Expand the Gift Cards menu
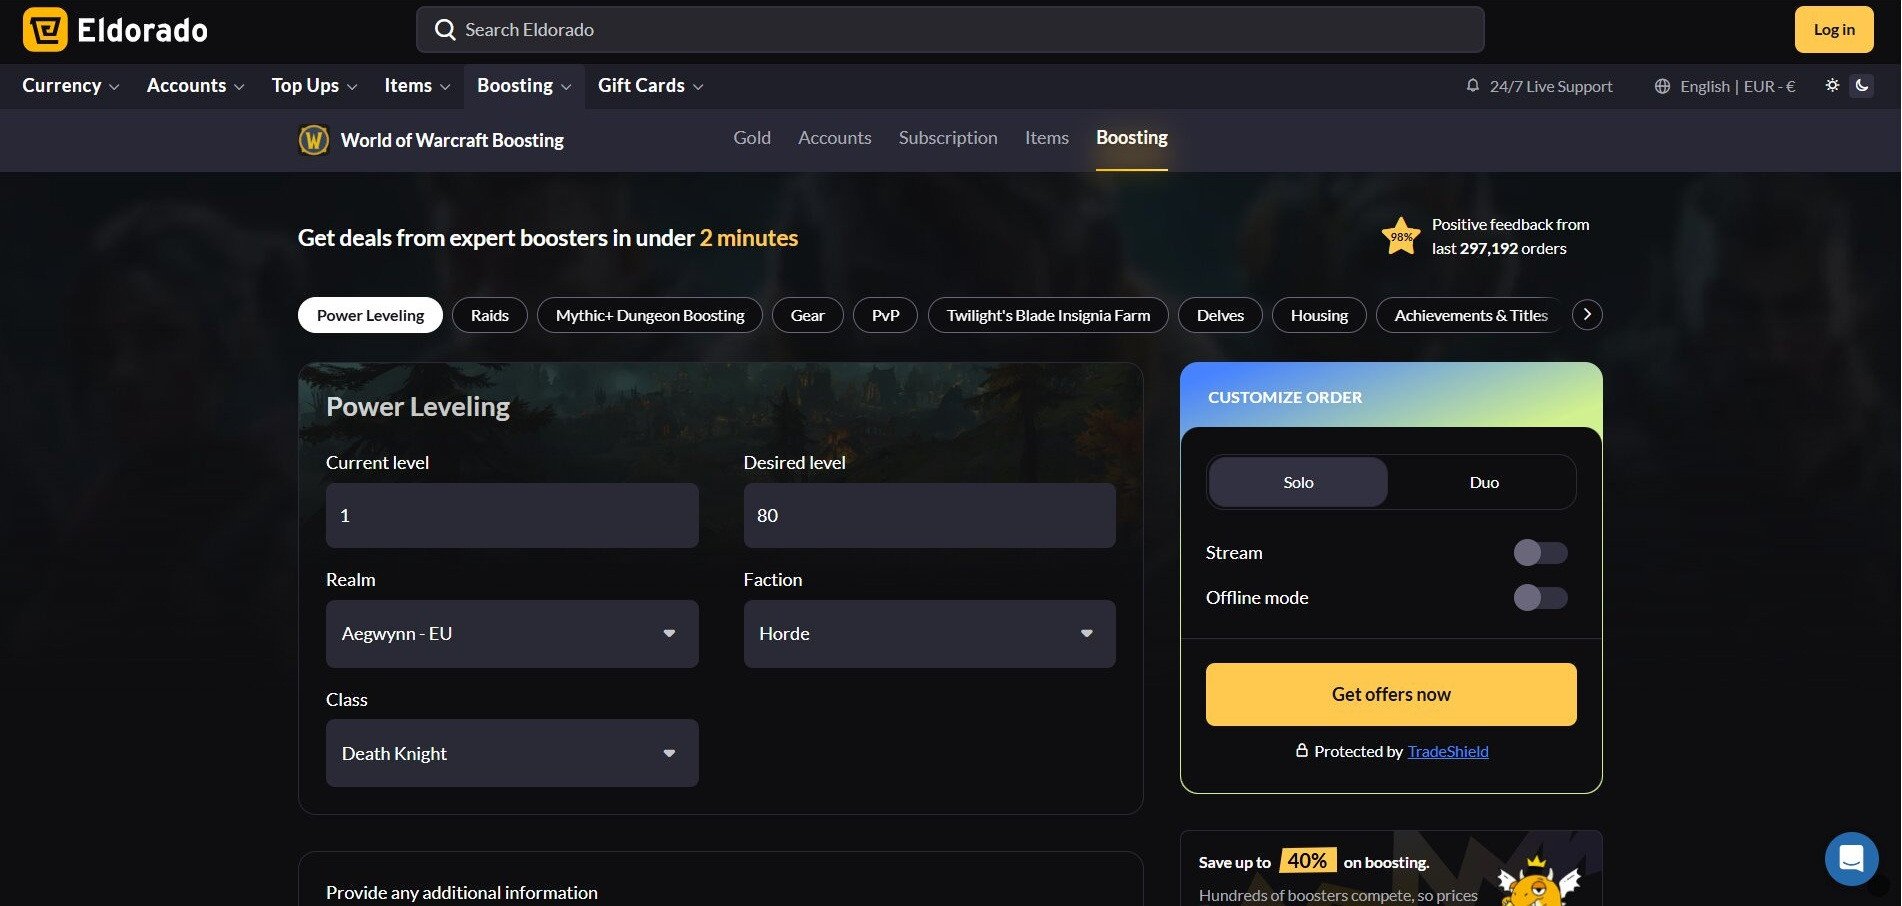Image resolution: width=1902 pixels, height=906 pixels. [650, 86]
